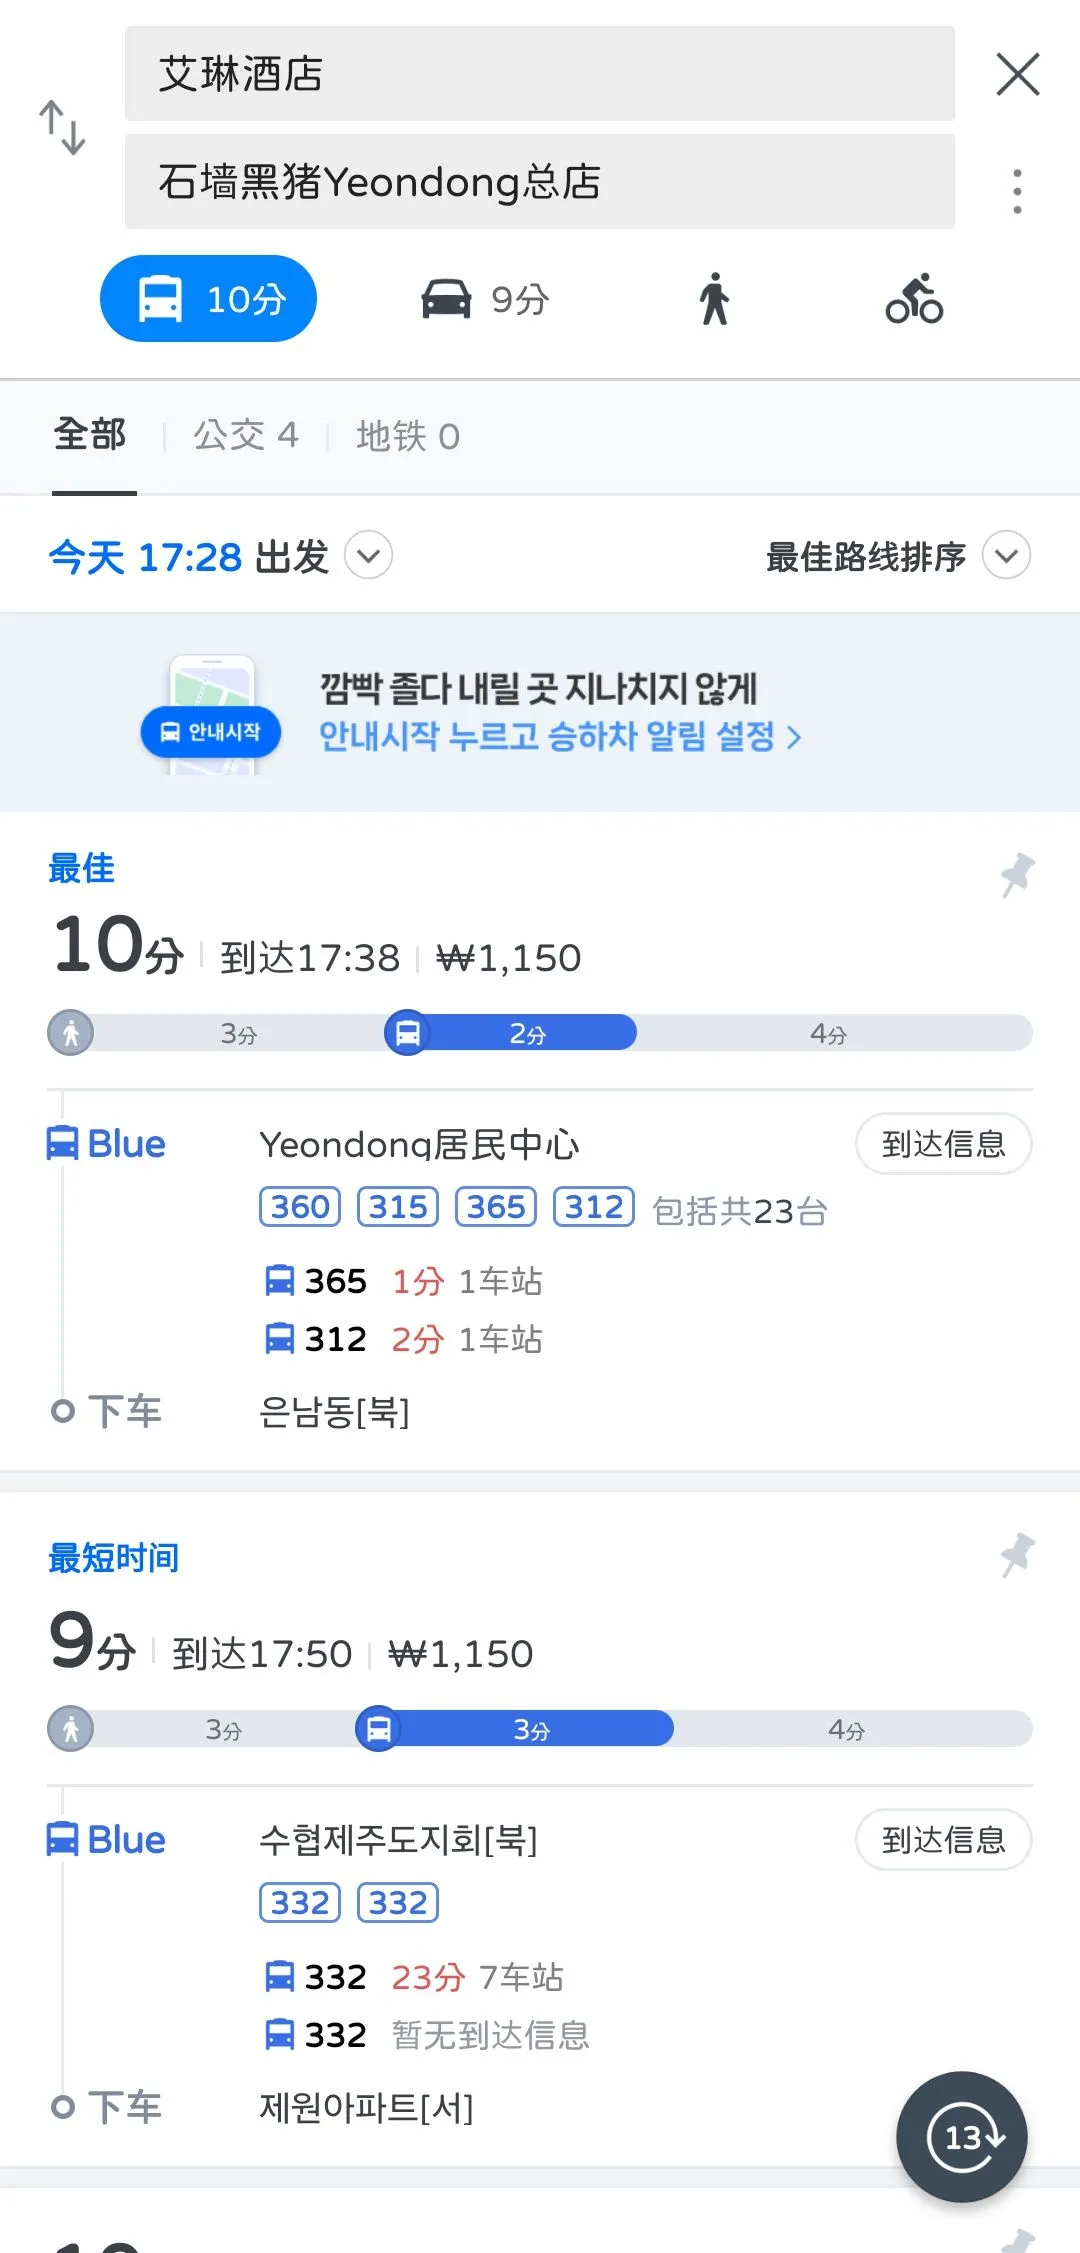
Task: Select the walking directions icon
Action: [x=714, y=299]
